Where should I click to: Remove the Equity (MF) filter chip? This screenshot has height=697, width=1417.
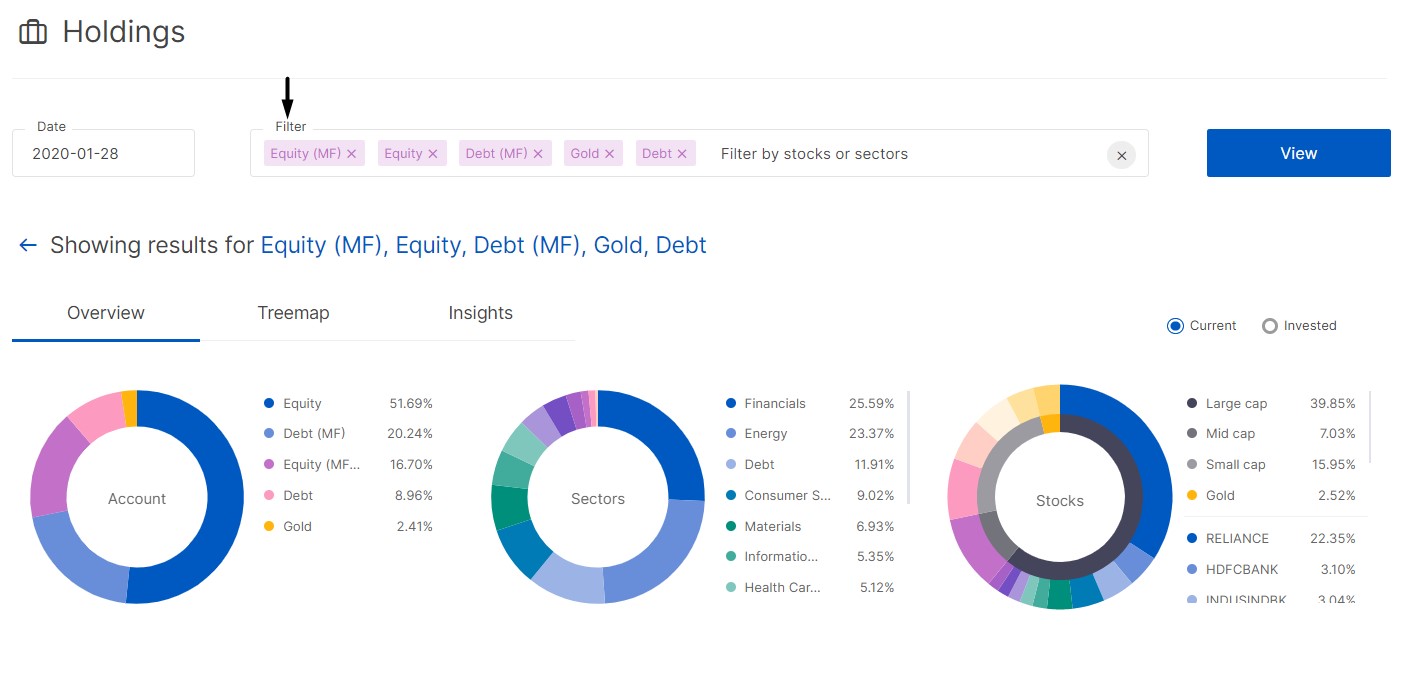point(351,154)
